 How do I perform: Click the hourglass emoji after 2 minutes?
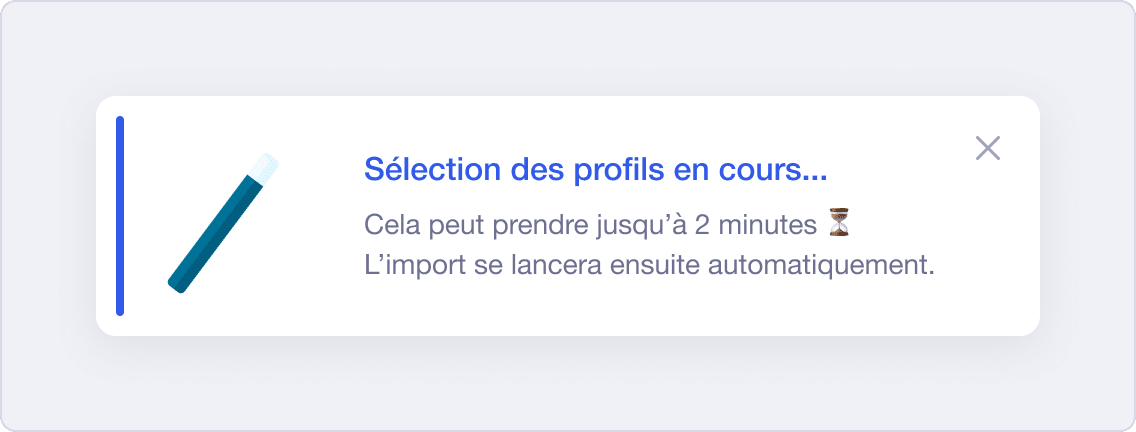[840, 224]
